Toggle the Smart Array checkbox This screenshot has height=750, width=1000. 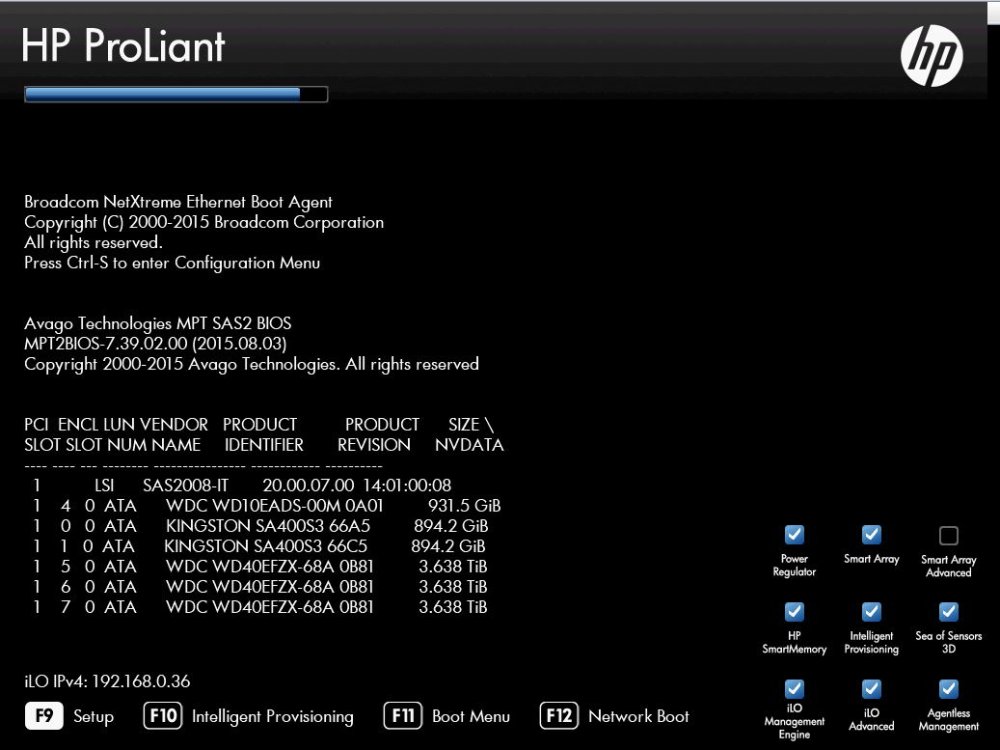point(871,534)
